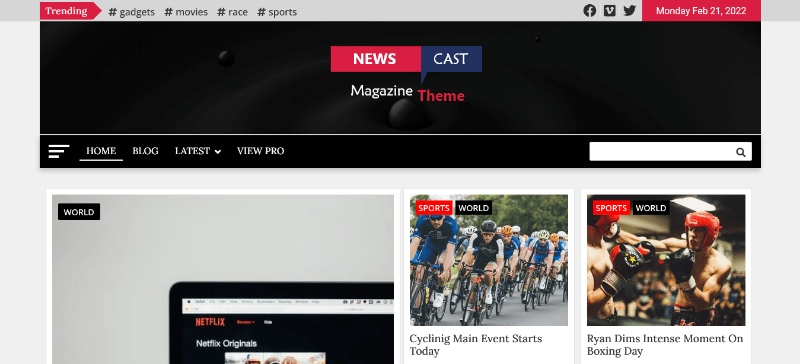
Task: Go to the HOME menu item
Action: tap(101, 151)
